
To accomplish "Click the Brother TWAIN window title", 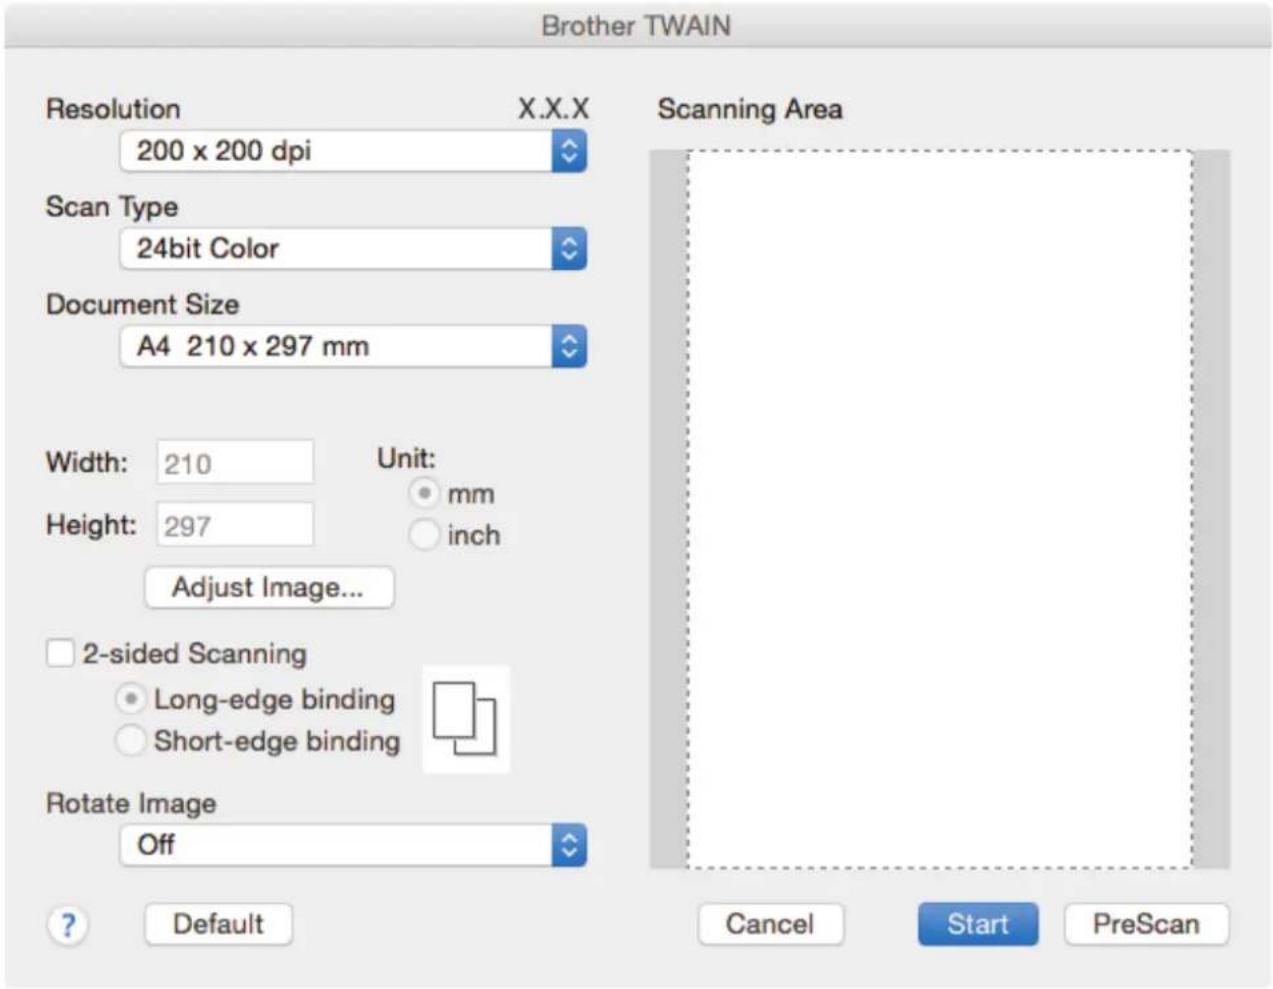I will 636,26.
